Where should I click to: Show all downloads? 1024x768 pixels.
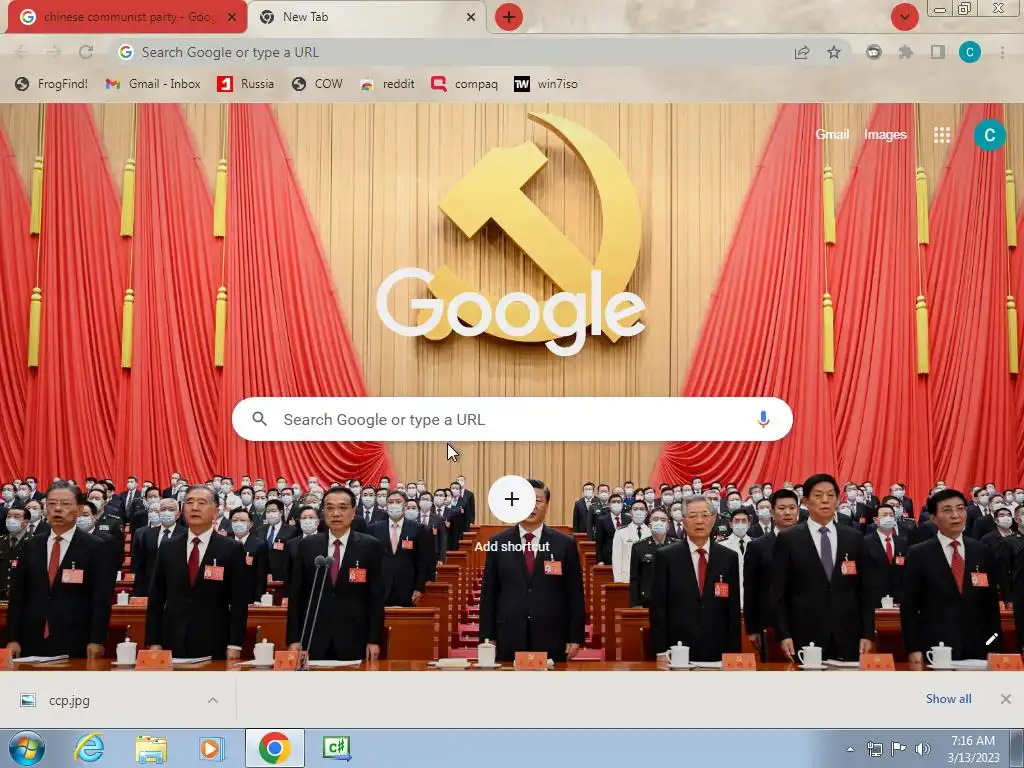point(948,699)
